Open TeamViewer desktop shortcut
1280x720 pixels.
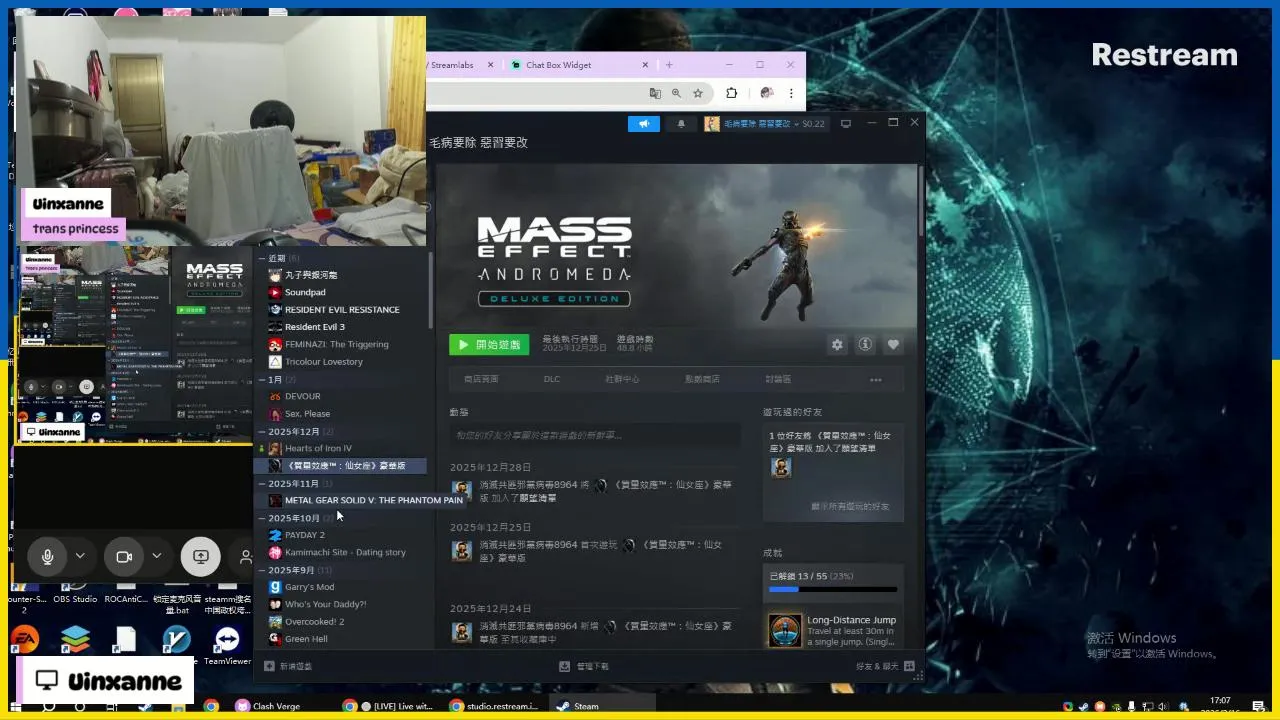pos(227,645)
